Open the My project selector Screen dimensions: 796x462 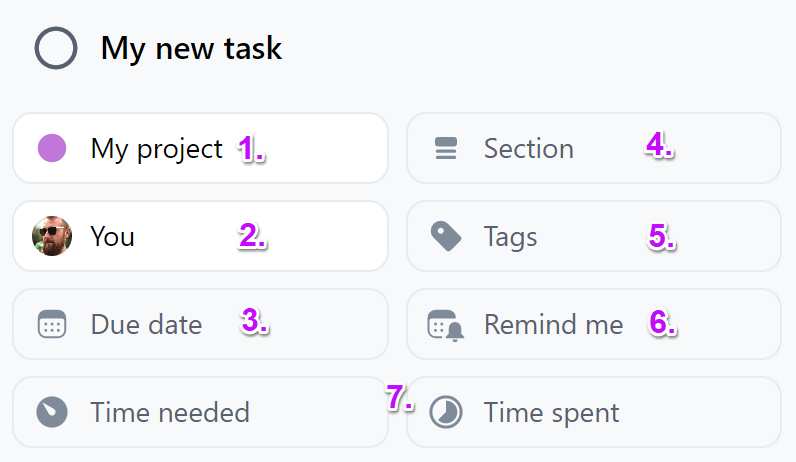(201, 148)
